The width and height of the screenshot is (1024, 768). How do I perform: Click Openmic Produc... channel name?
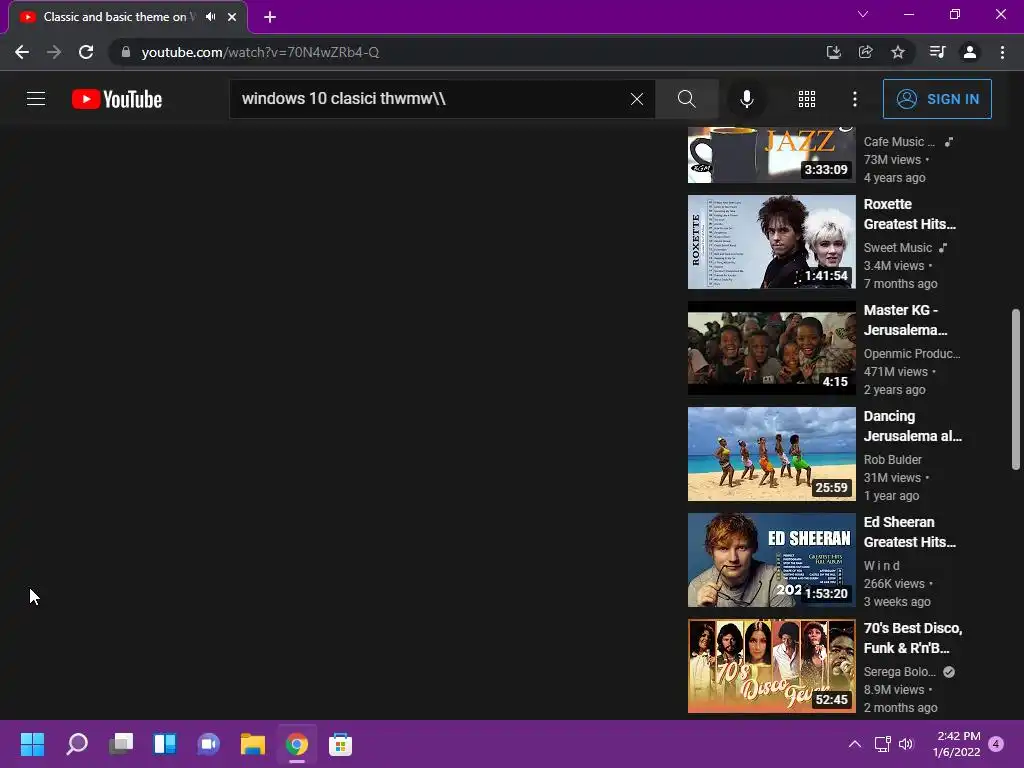912,353
